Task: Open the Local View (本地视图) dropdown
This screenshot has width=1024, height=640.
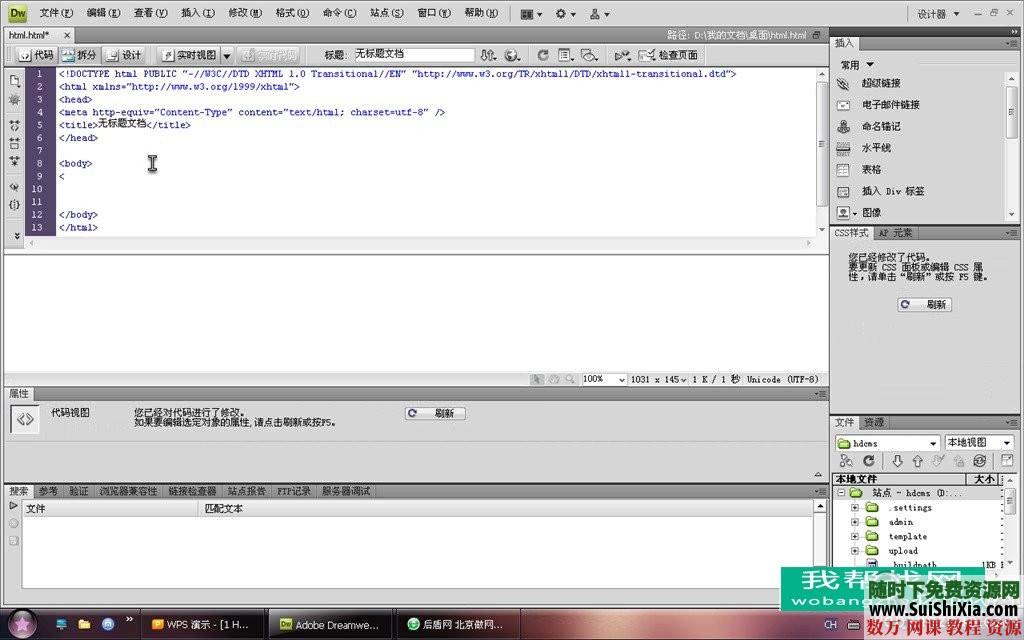Action: tap(979, 443)
